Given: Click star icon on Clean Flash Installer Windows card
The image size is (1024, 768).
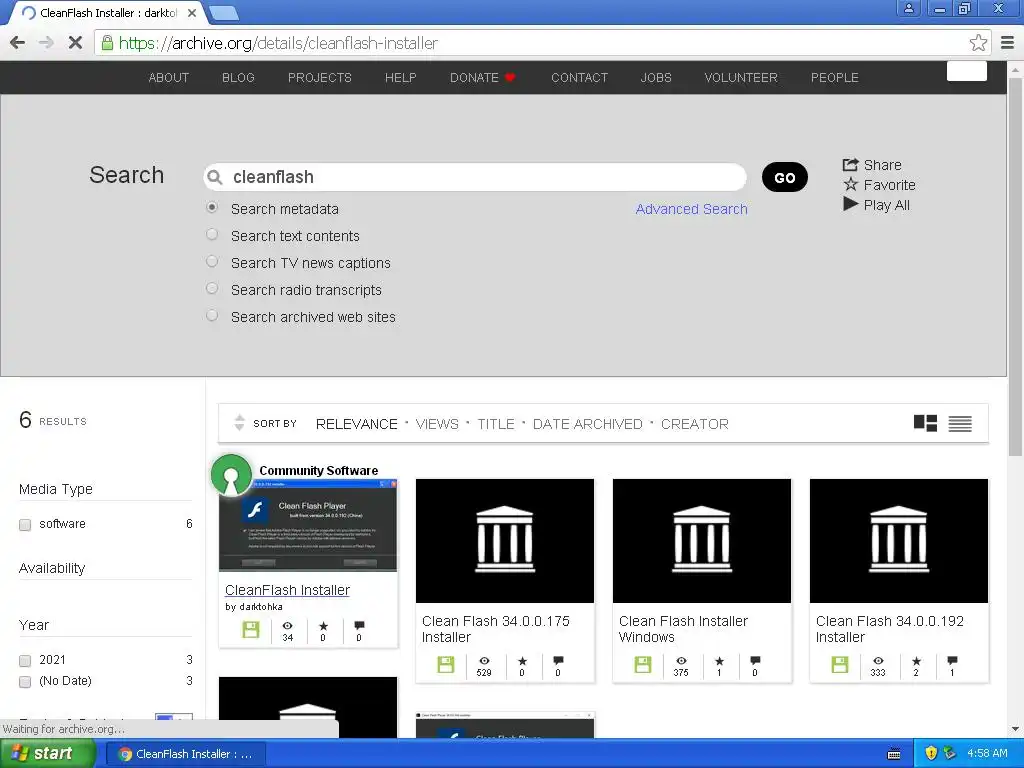Looking at the screenshot, I should (x=719, y=661).
